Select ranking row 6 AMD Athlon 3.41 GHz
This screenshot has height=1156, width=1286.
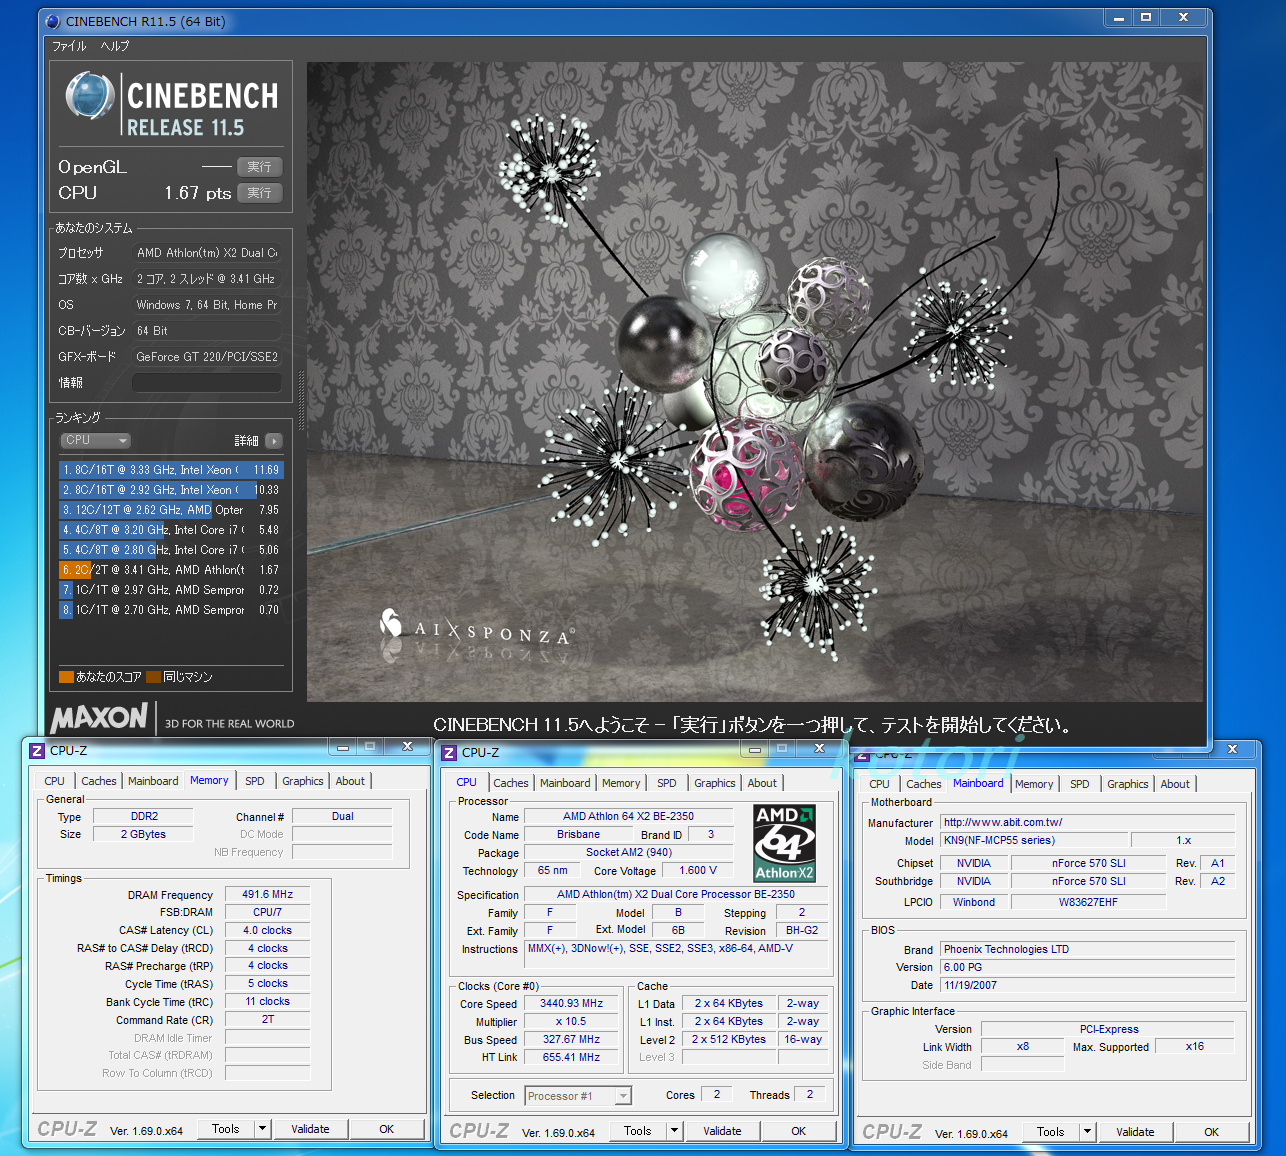[x=171, y=570]
